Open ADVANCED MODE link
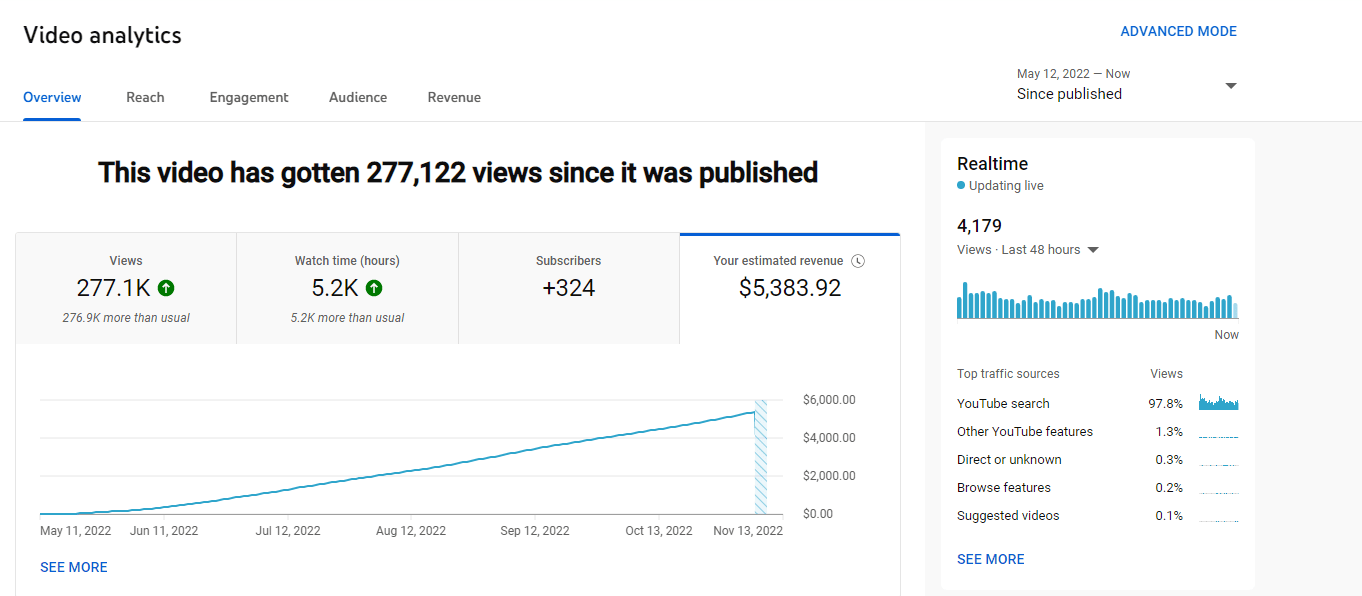This screenshot has width=1362, height=596. click(x=1178, y=31)
